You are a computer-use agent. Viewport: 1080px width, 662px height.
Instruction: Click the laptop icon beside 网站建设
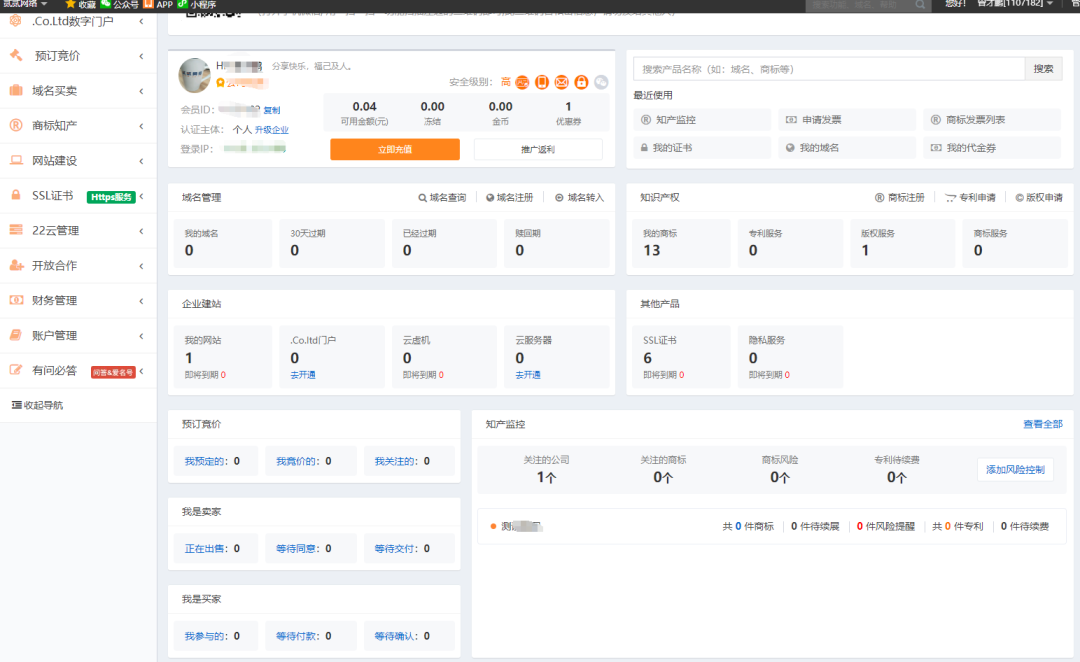coord(16,160)
